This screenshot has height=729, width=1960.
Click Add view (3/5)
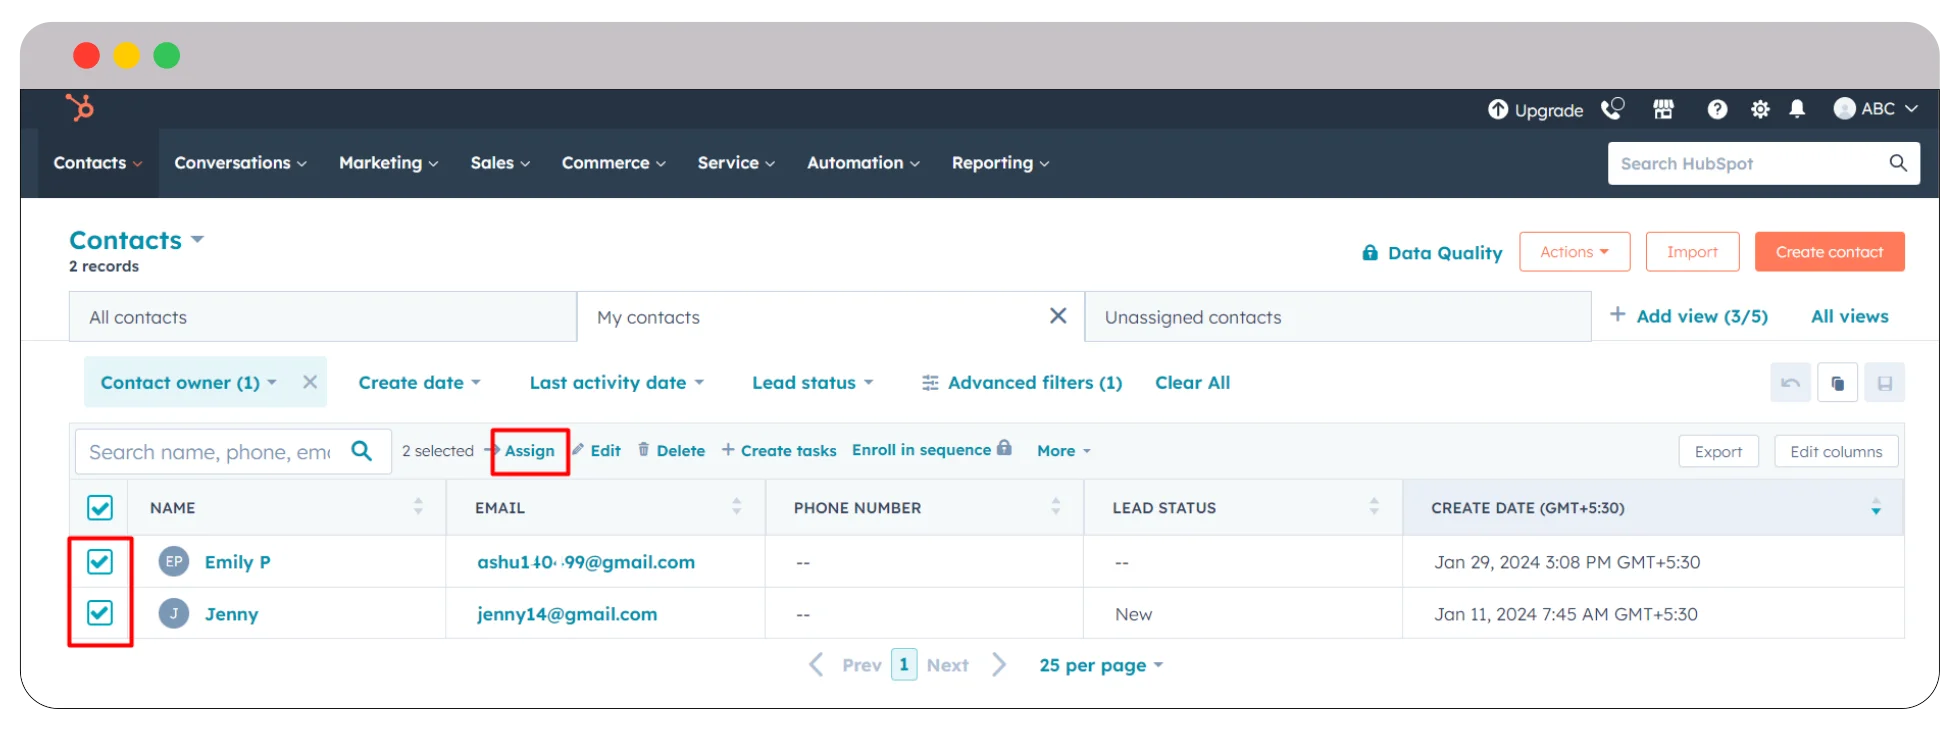pos(1689,316)
